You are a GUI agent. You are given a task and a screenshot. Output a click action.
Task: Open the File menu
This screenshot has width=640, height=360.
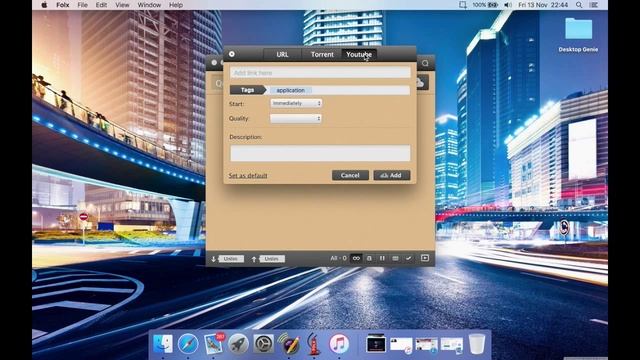point(82,5)
